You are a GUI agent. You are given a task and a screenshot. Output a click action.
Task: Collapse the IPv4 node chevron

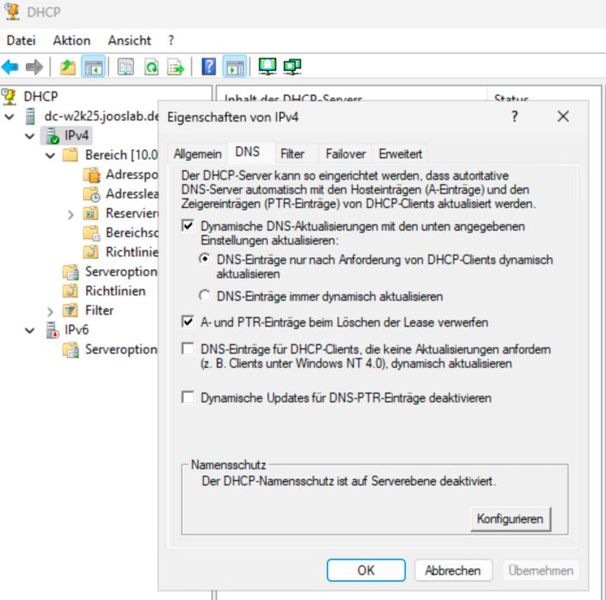(x=30, y=136)
